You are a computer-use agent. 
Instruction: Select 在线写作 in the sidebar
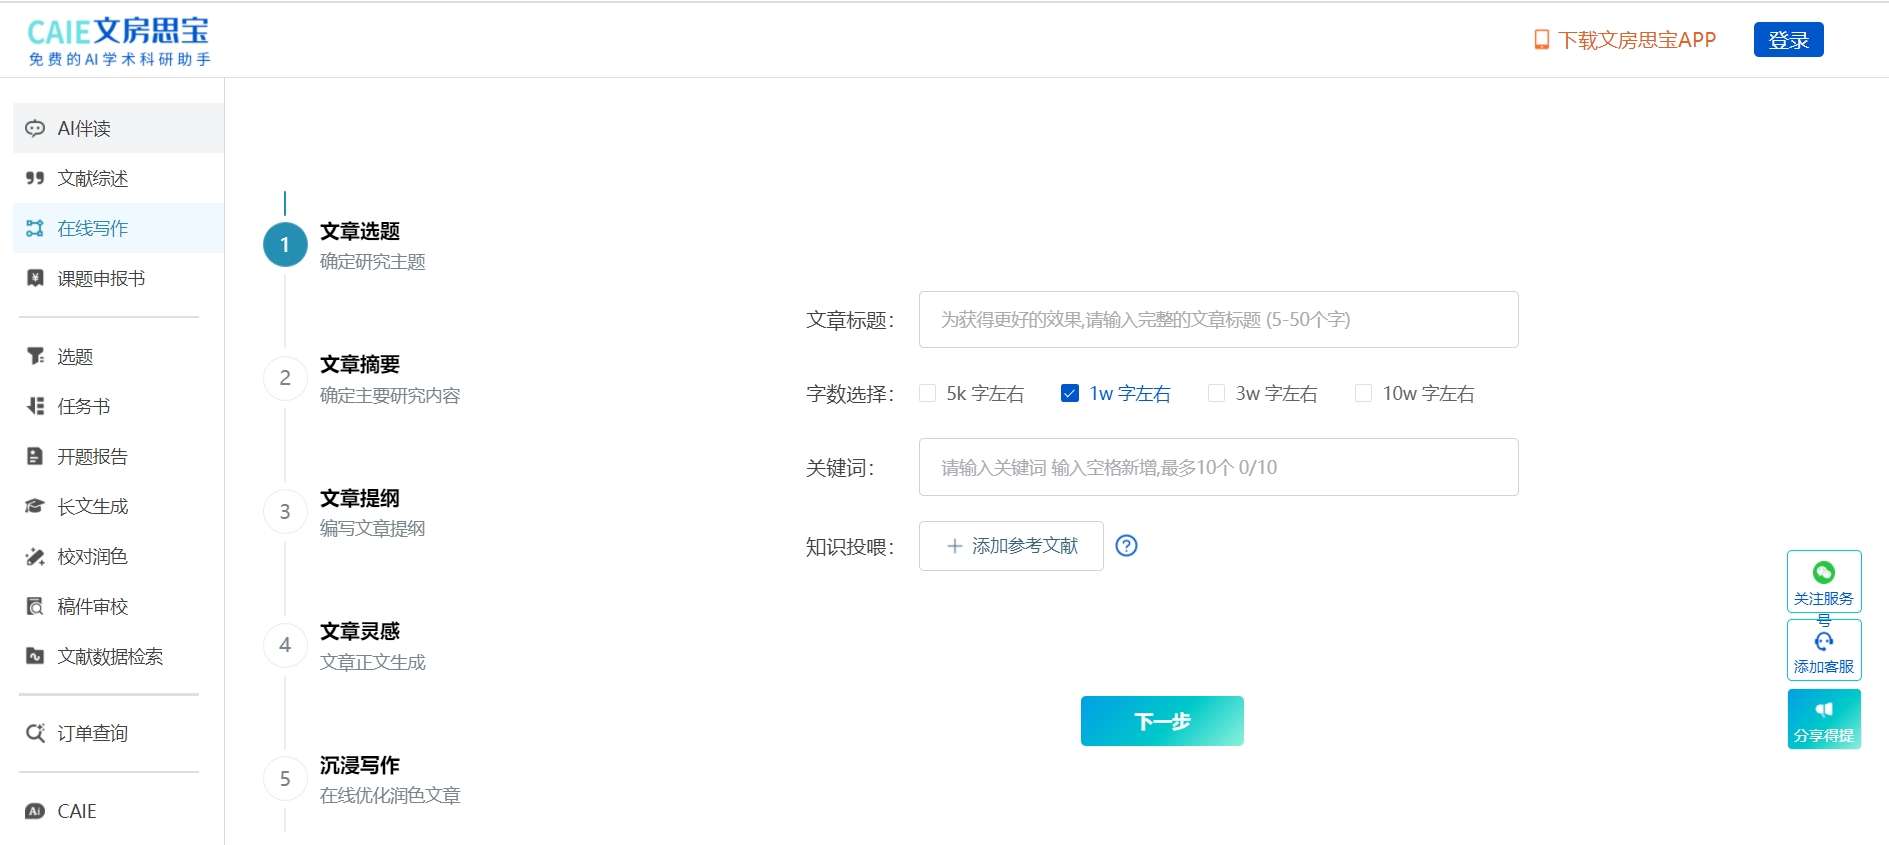(x=118, y=229)
